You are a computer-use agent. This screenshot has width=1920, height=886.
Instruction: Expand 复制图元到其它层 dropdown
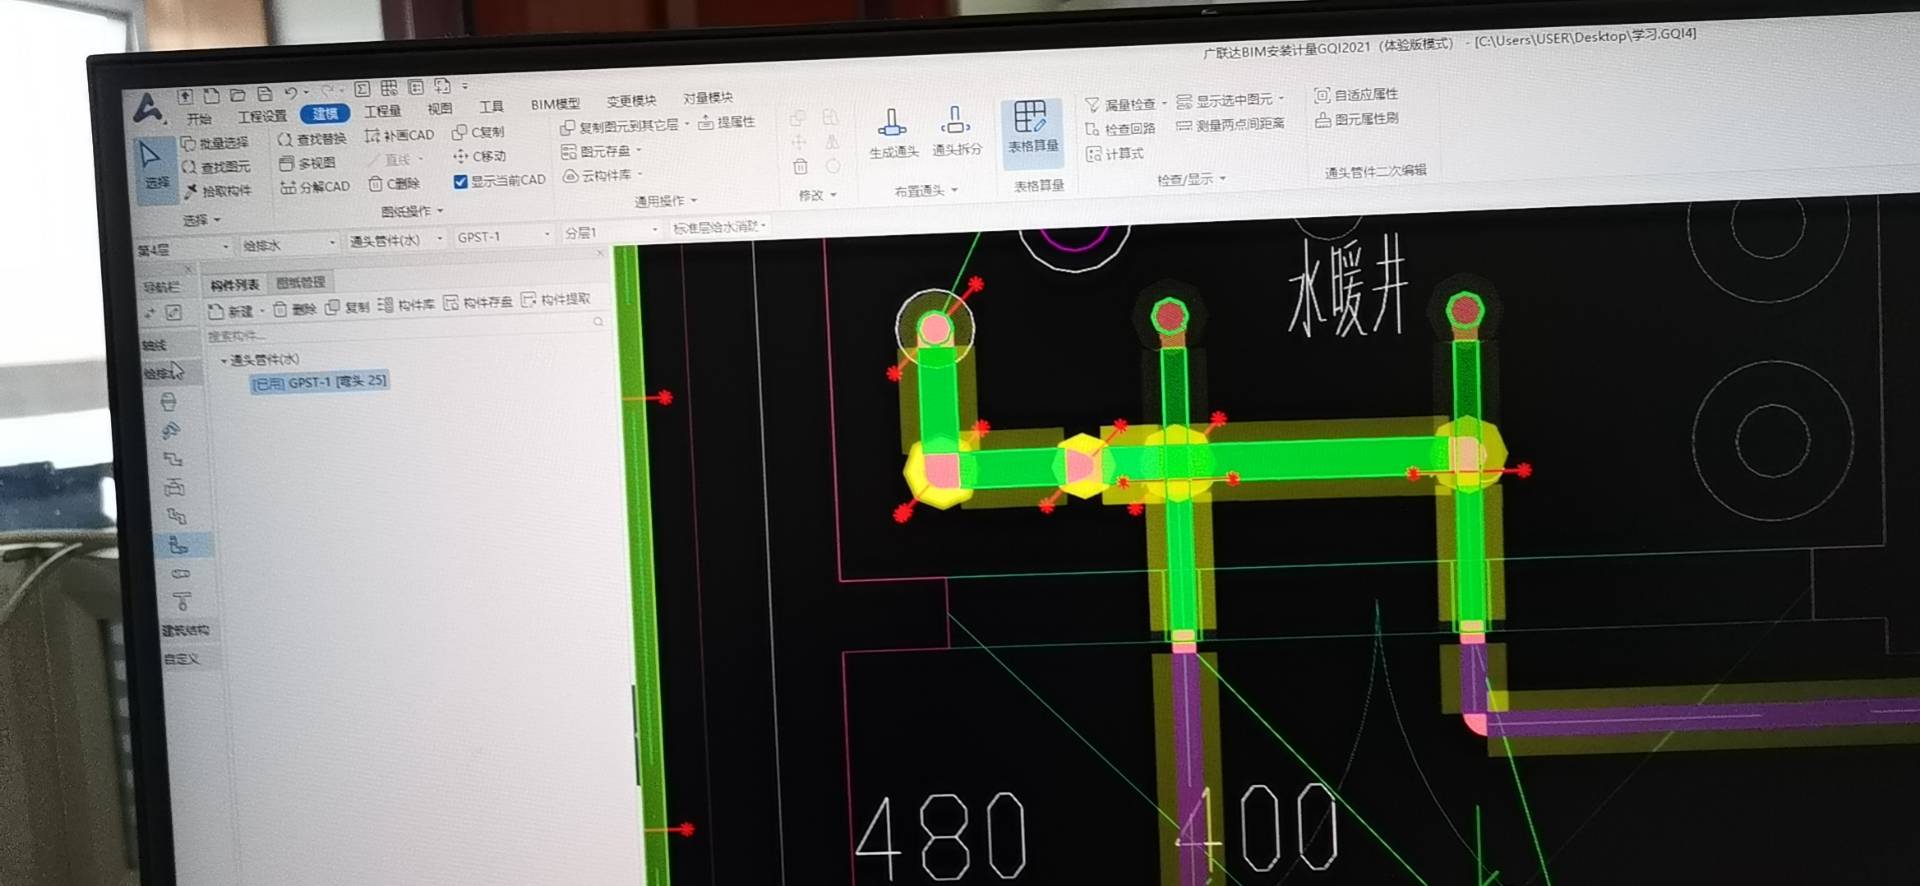(687, 124)
